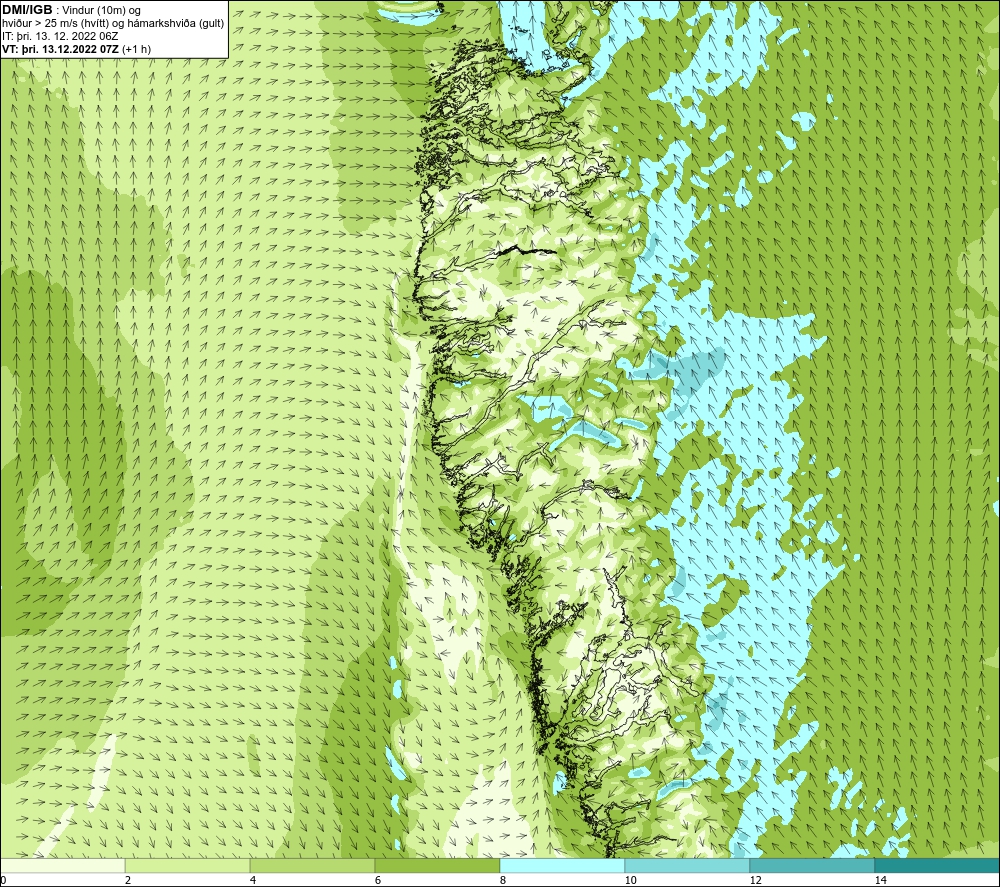Click the '4' label on the colour scale
1000x887 pixels.
pyautogui.click(x=253, y=880)
